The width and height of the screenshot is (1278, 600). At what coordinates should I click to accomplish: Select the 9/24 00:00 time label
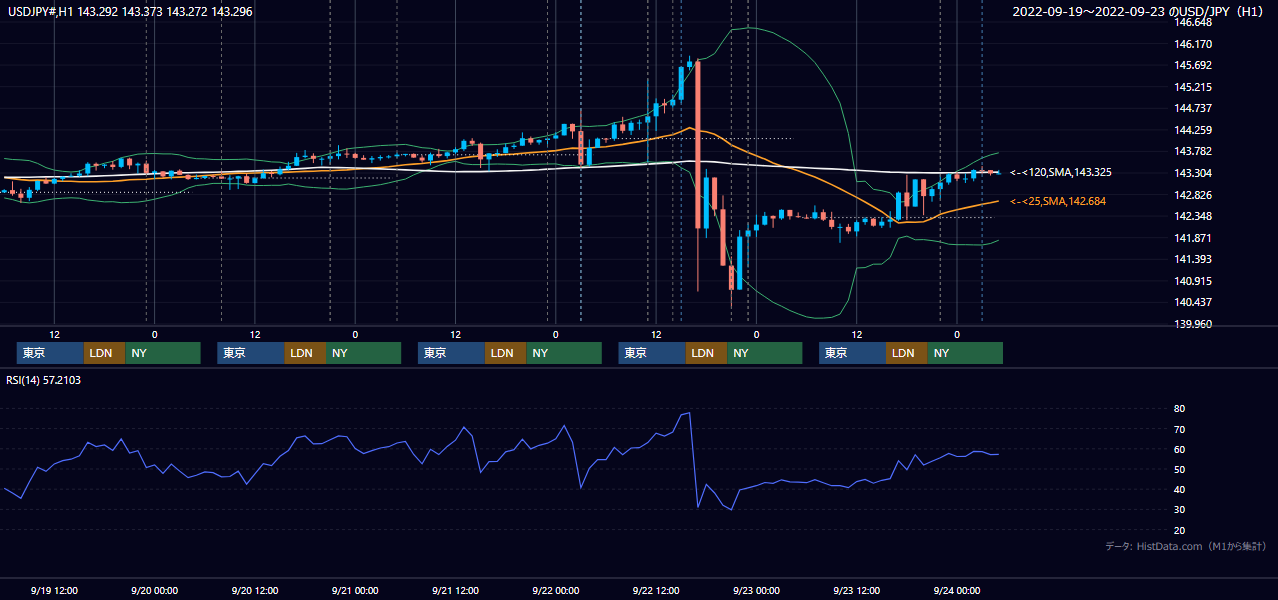tap(957, 590)
